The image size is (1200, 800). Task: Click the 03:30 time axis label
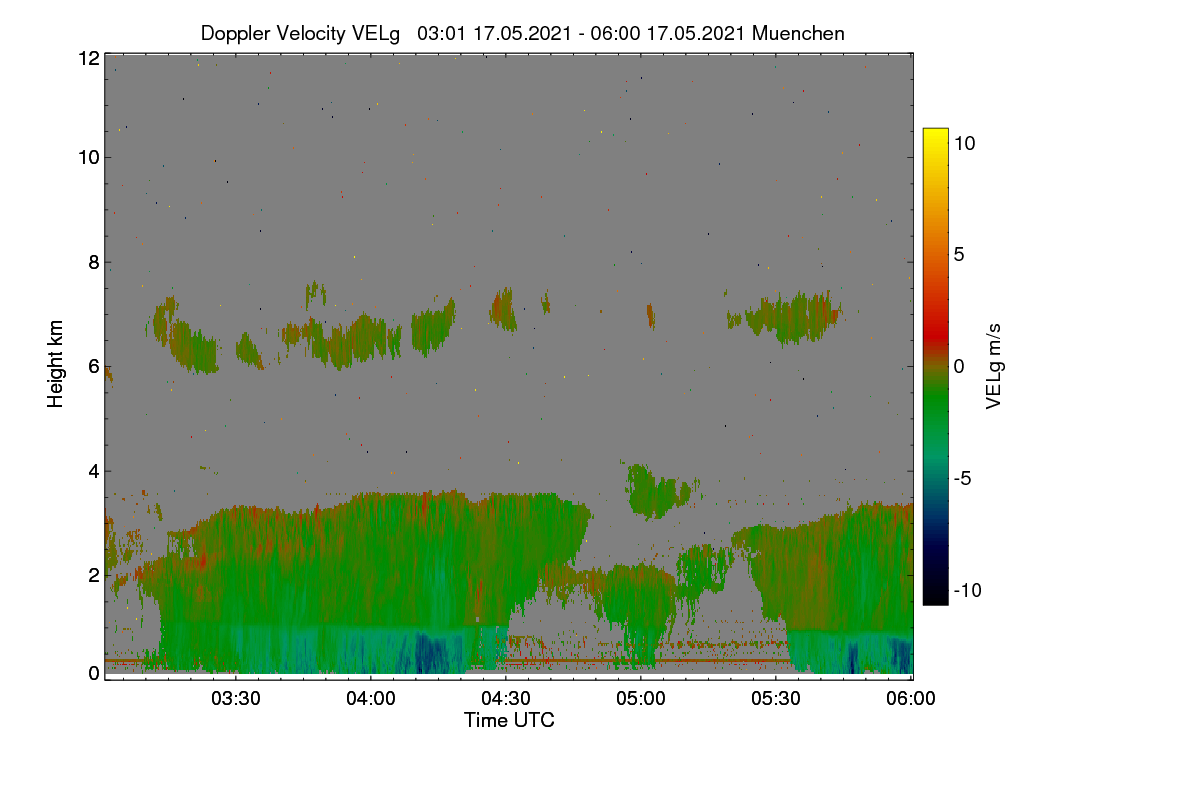tap(236, 699)
